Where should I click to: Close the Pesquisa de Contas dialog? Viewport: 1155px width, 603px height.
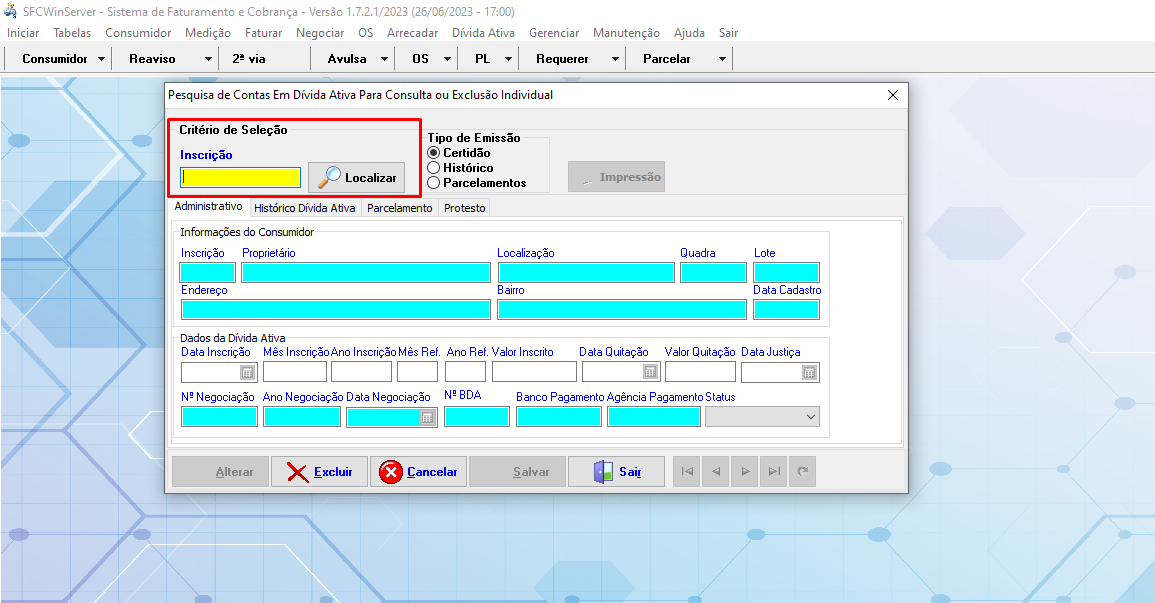click(893, 95)
